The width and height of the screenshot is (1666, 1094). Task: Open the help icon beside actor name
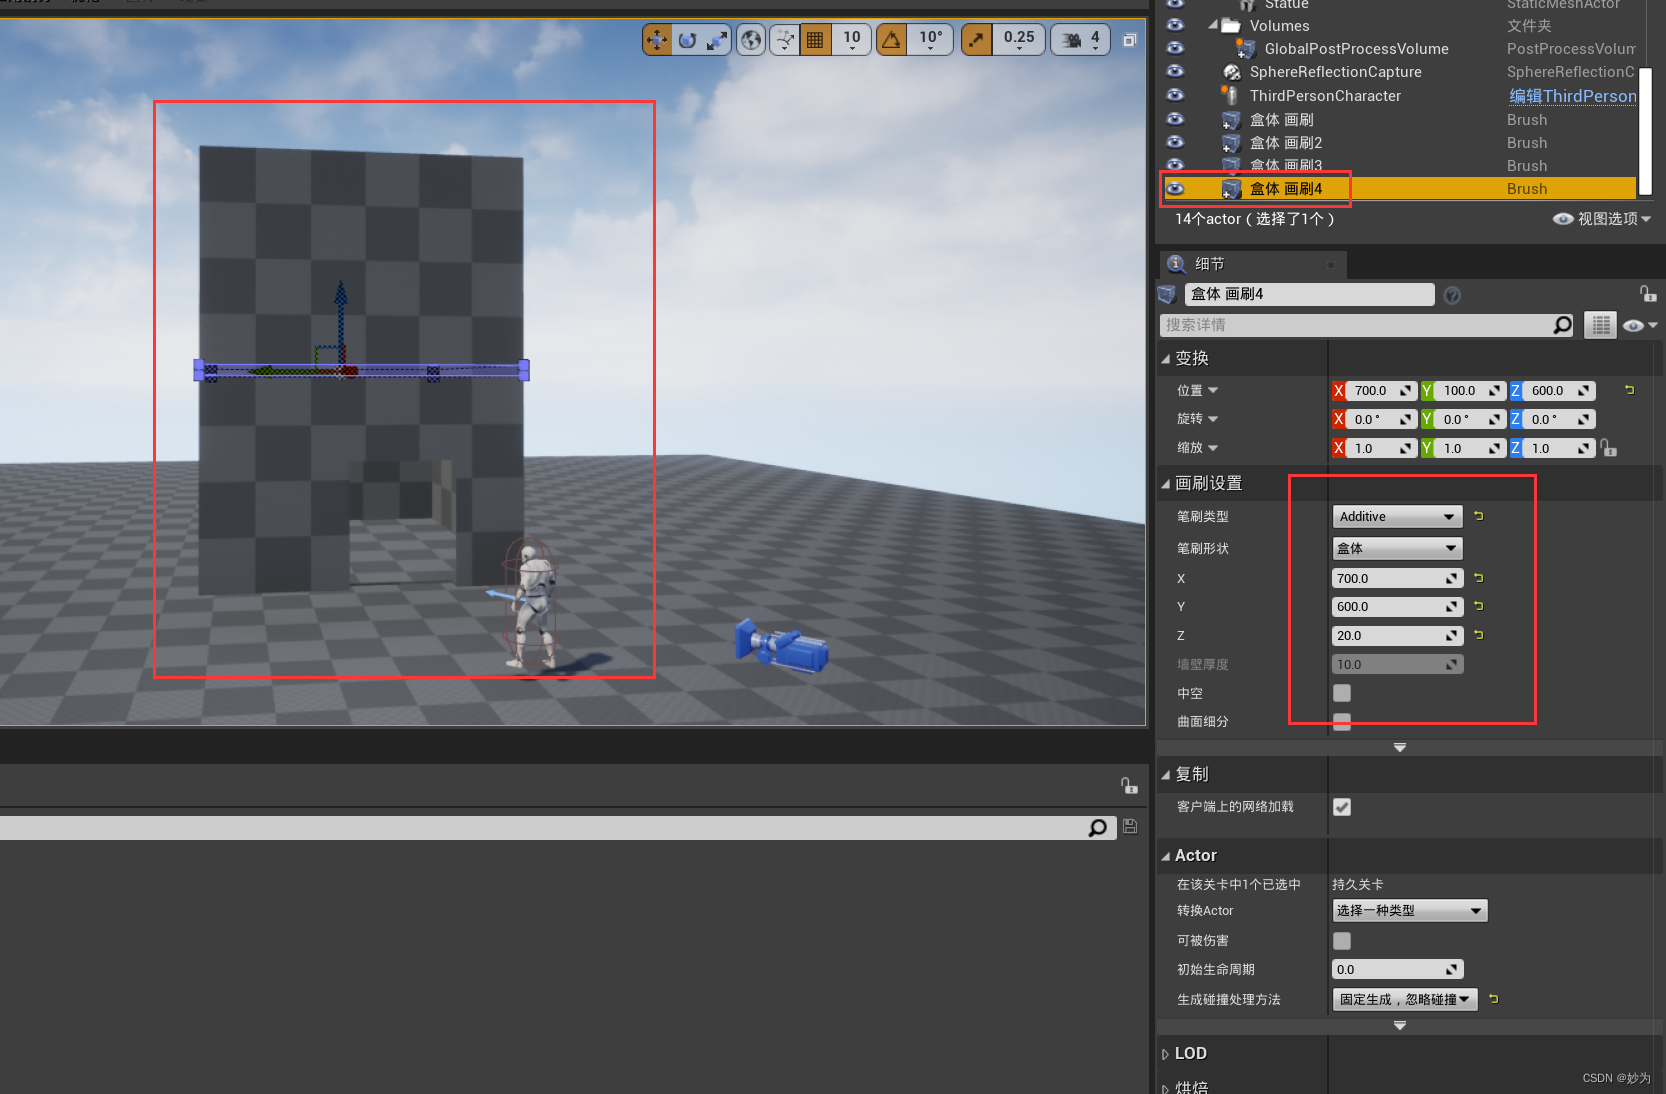pos(1452,295)
